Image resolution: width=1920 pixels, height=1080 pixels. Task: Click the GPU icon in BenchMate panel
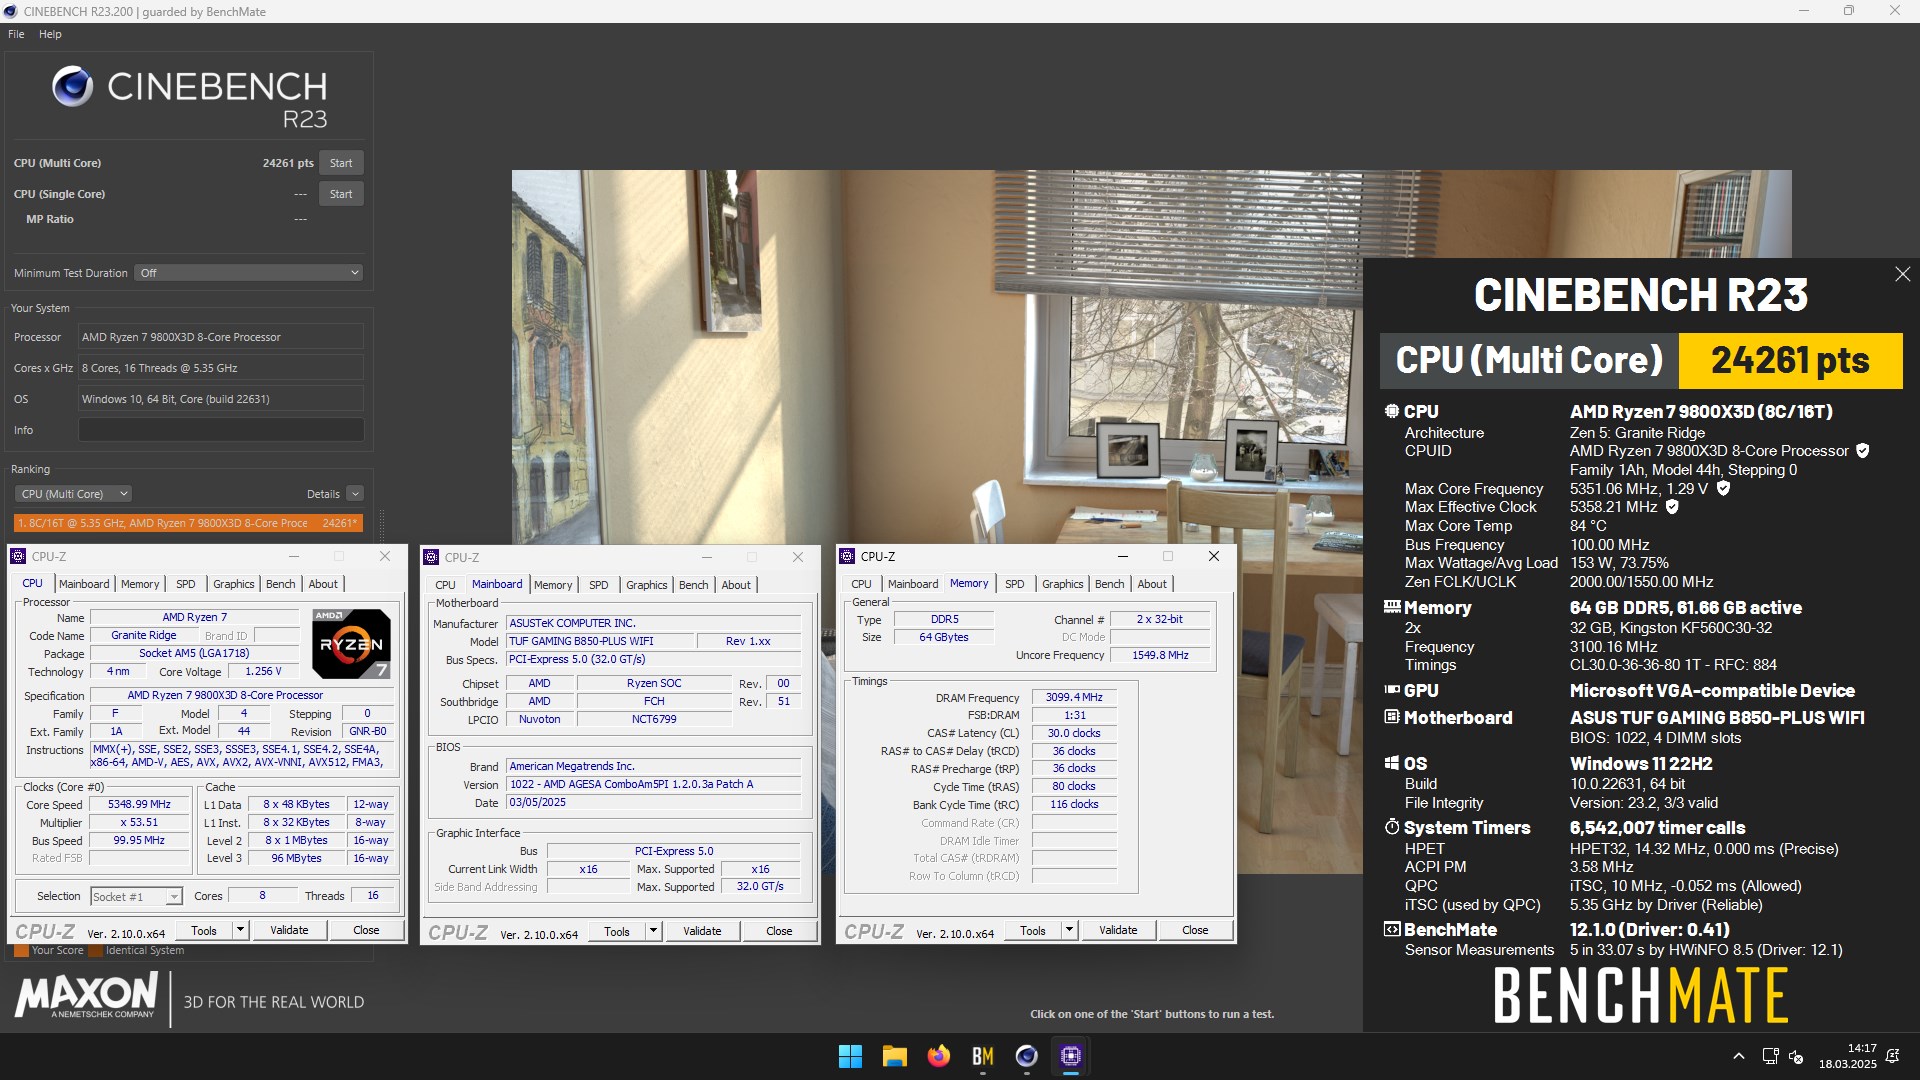pos(1391,690)
